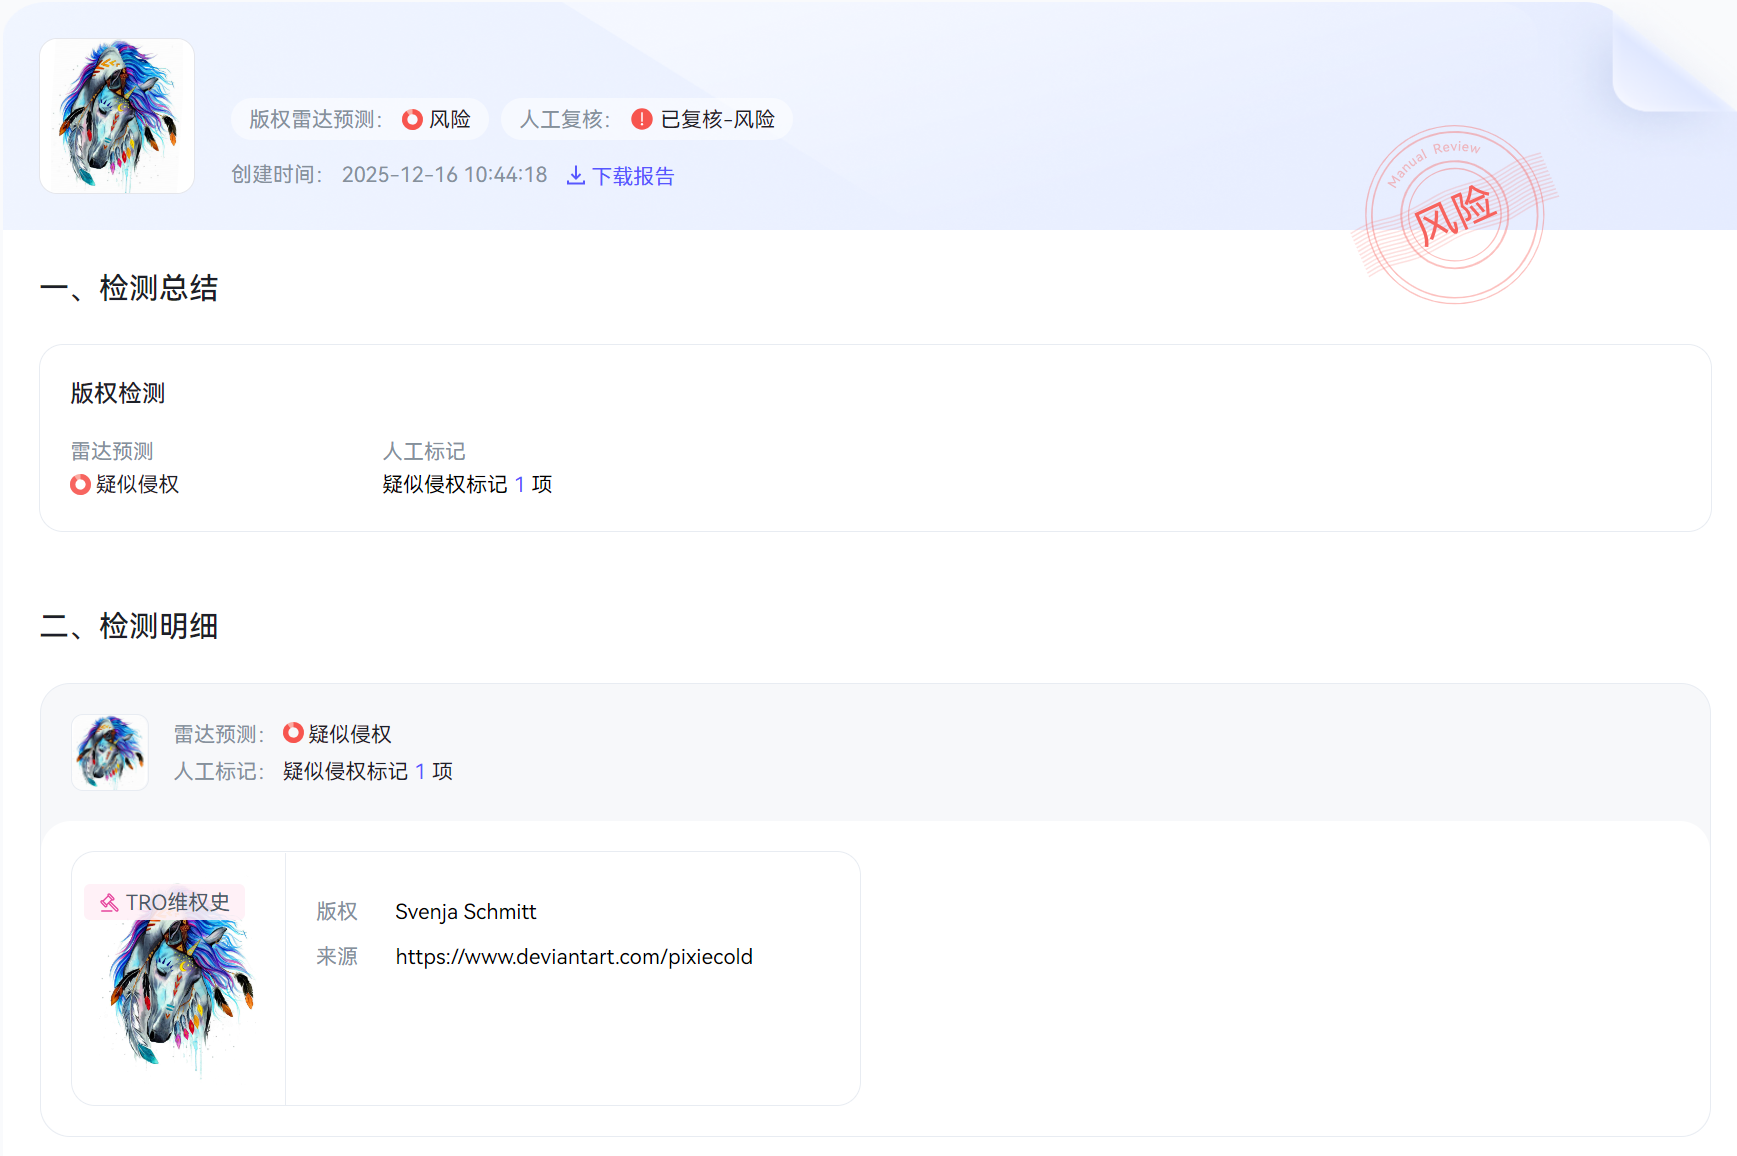
Task: Click the 人工标记 heading in summary card
Action: 424,452
